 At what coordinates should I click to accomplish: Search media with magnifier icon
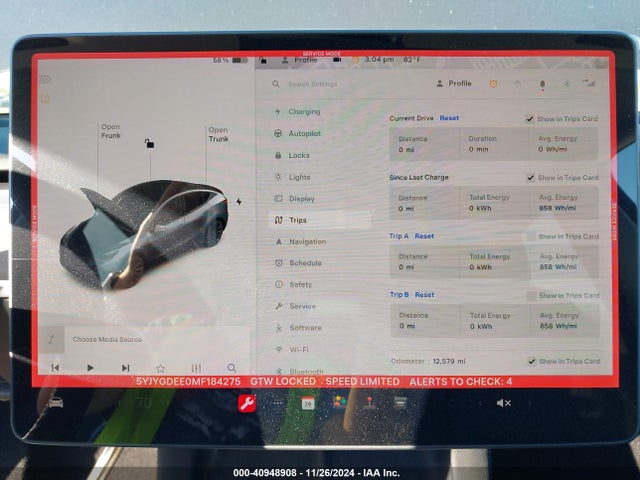[x=232, y=368]
